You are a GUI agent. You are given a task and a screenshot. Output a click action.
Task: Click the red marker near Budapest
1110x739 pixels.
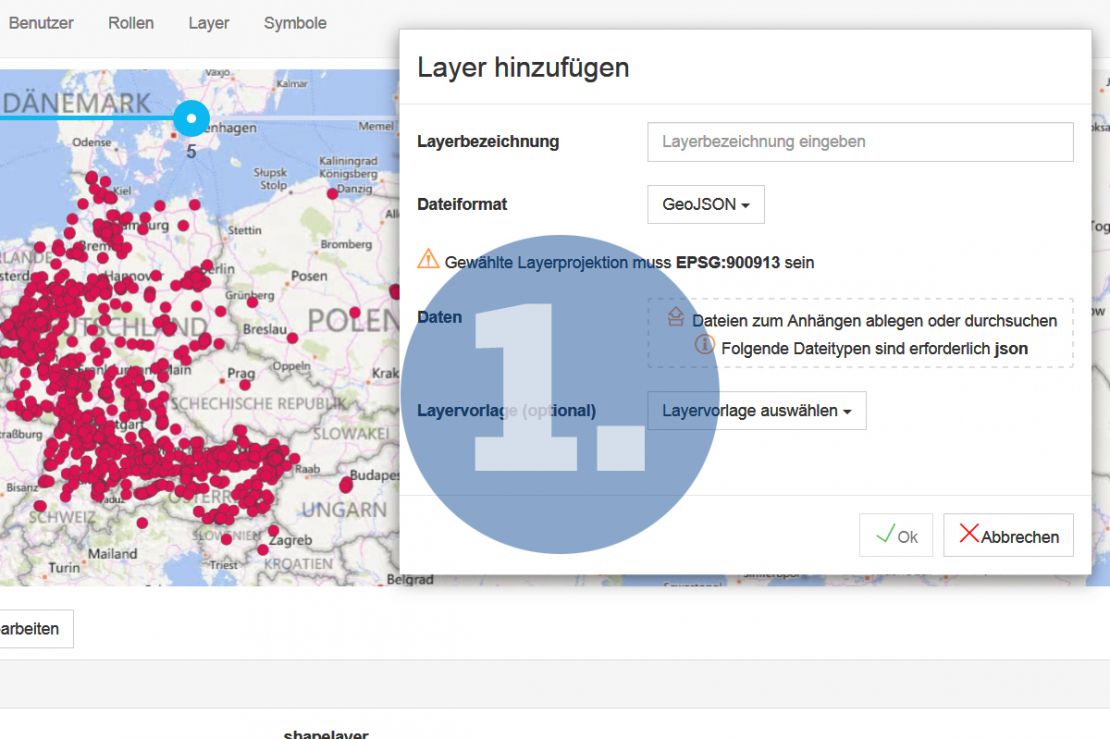coord(346,485)
